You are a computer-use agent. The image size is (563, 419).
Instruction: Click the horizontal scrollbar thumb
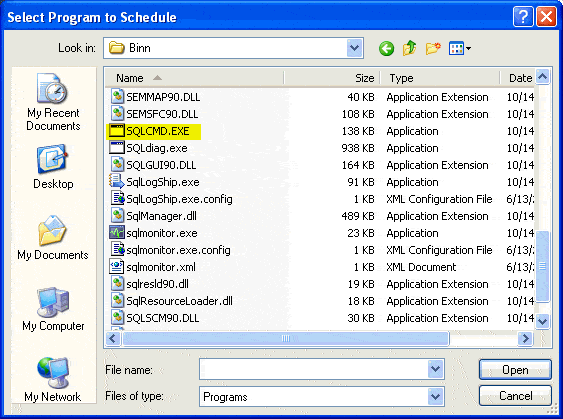tap(285, 338)
